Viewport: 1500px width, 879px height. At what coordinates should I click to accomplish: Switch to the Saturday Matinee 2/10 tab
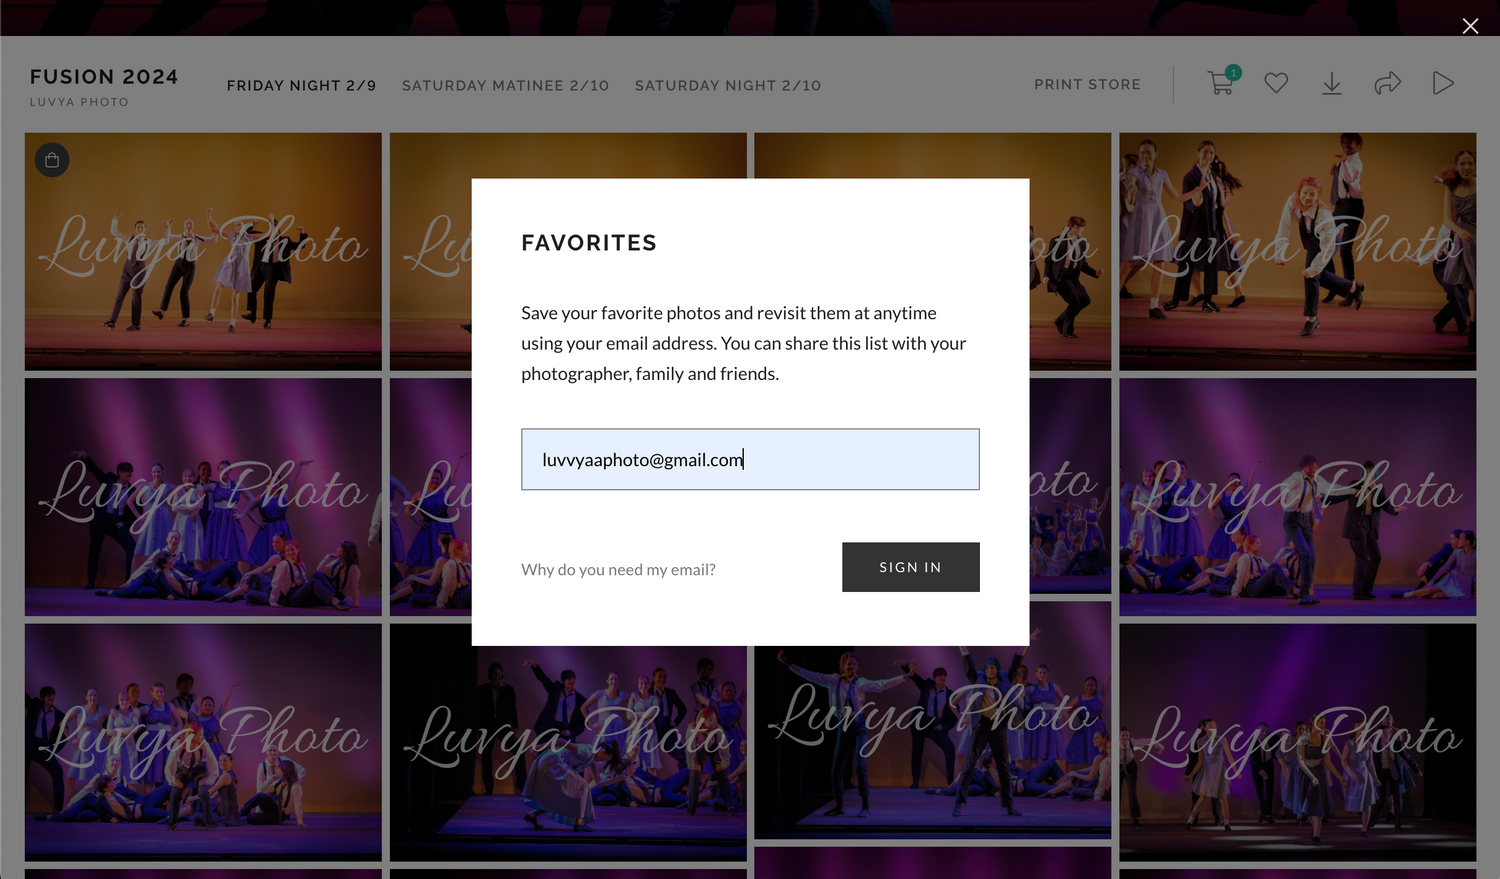pos(505,86)
